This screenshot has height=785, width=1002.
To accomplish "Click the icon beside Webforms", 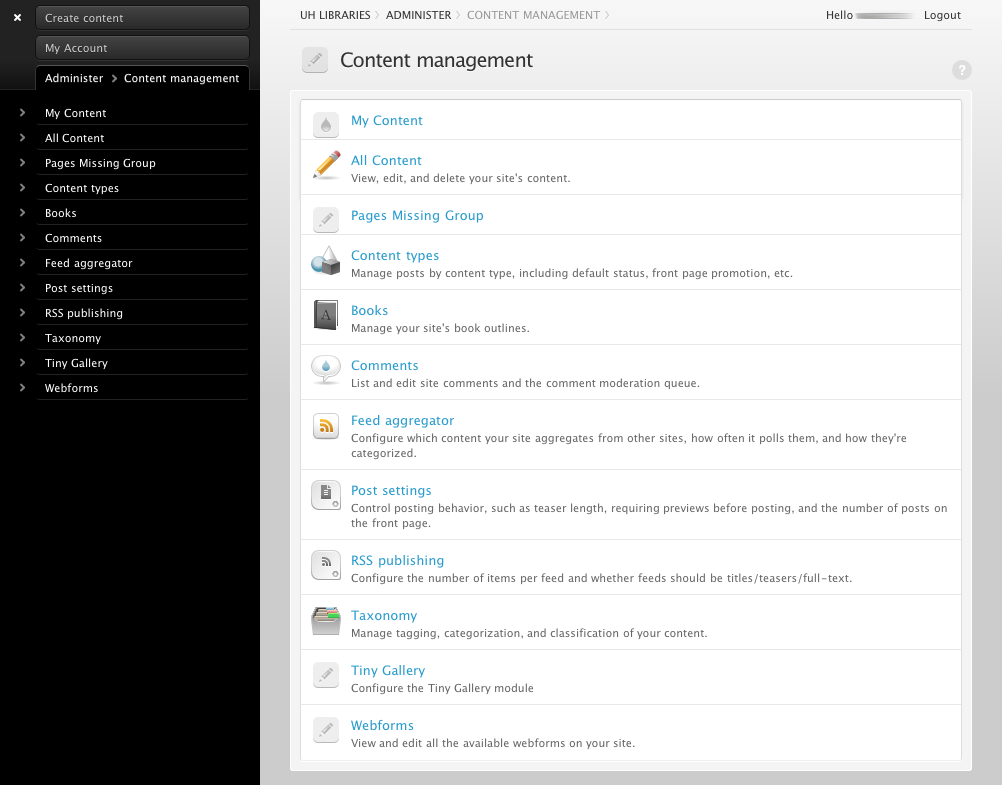I will (x=326, y=729).
